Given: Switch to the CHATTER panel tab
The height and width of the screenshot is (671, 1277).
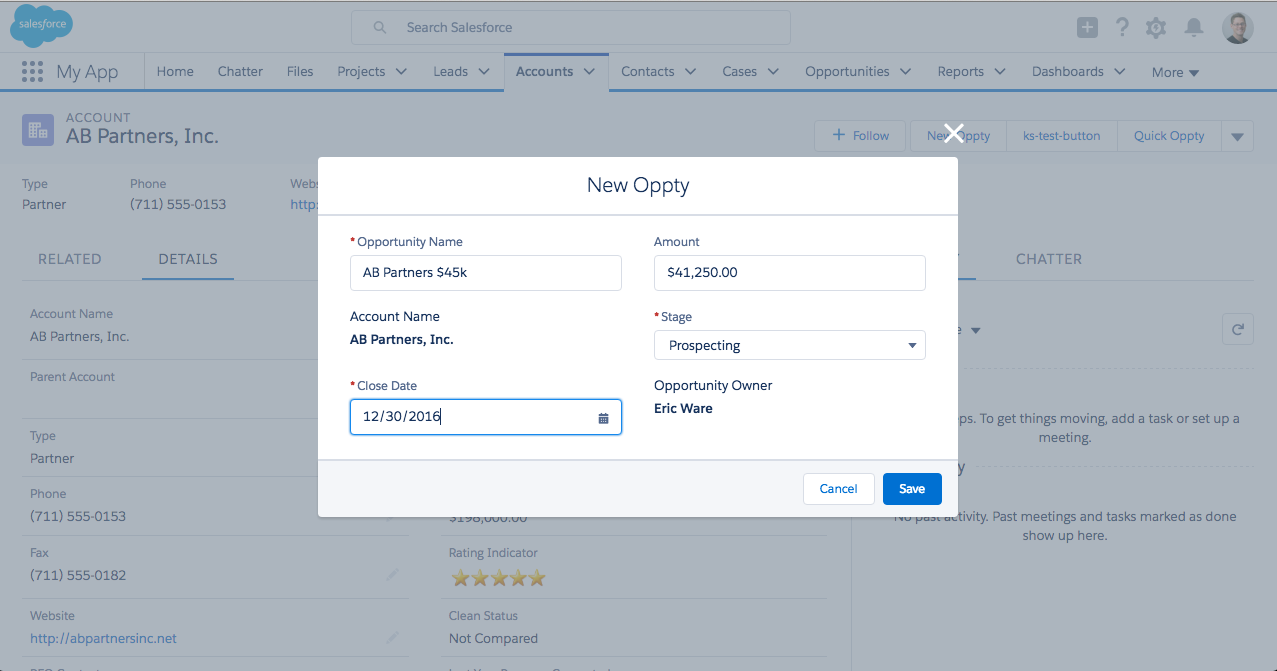Looking at the screenshot, I should pos(1049,259).
